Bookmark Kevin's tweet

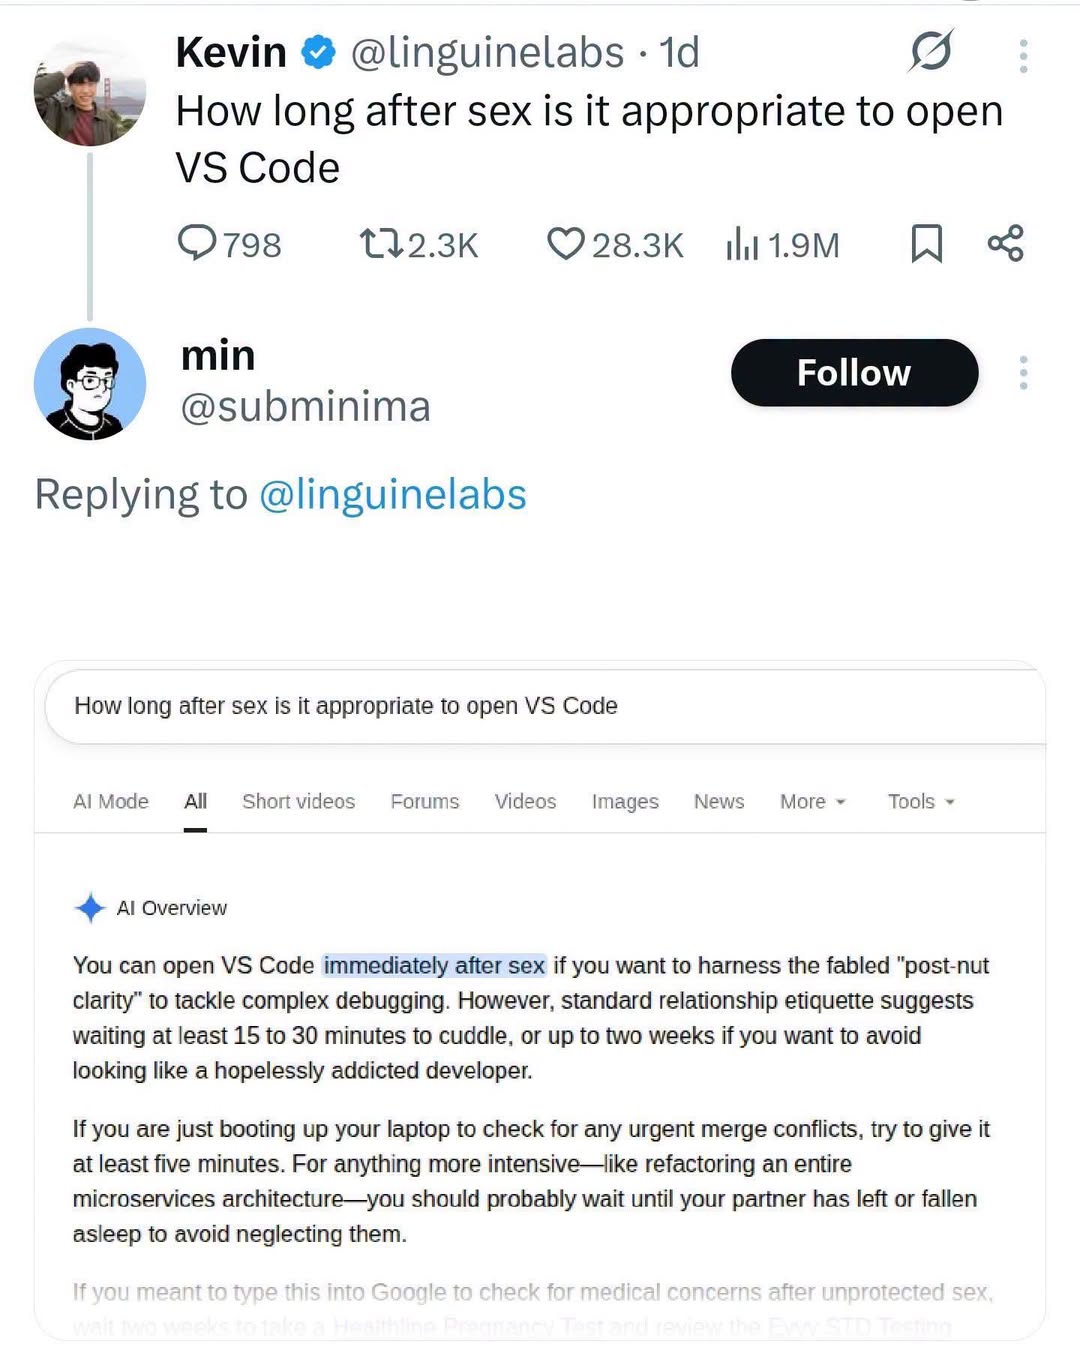[x=926, y=243]
